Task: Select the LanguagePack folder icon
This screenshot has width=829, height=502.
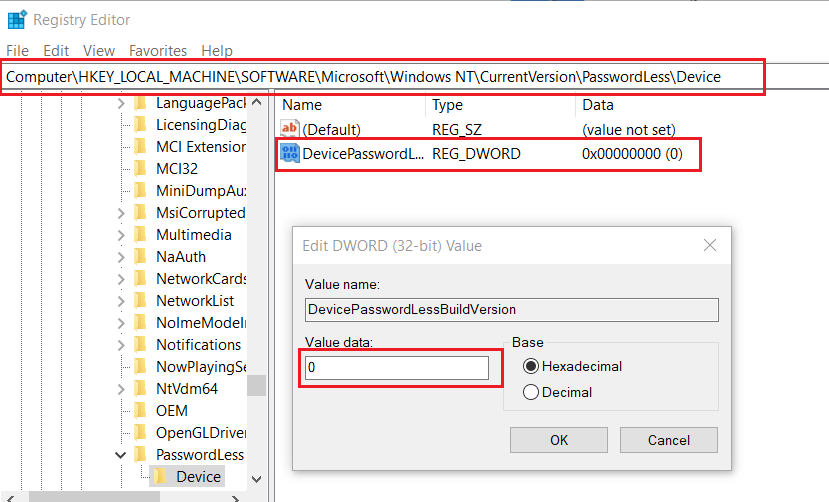Action: (141, 103)
